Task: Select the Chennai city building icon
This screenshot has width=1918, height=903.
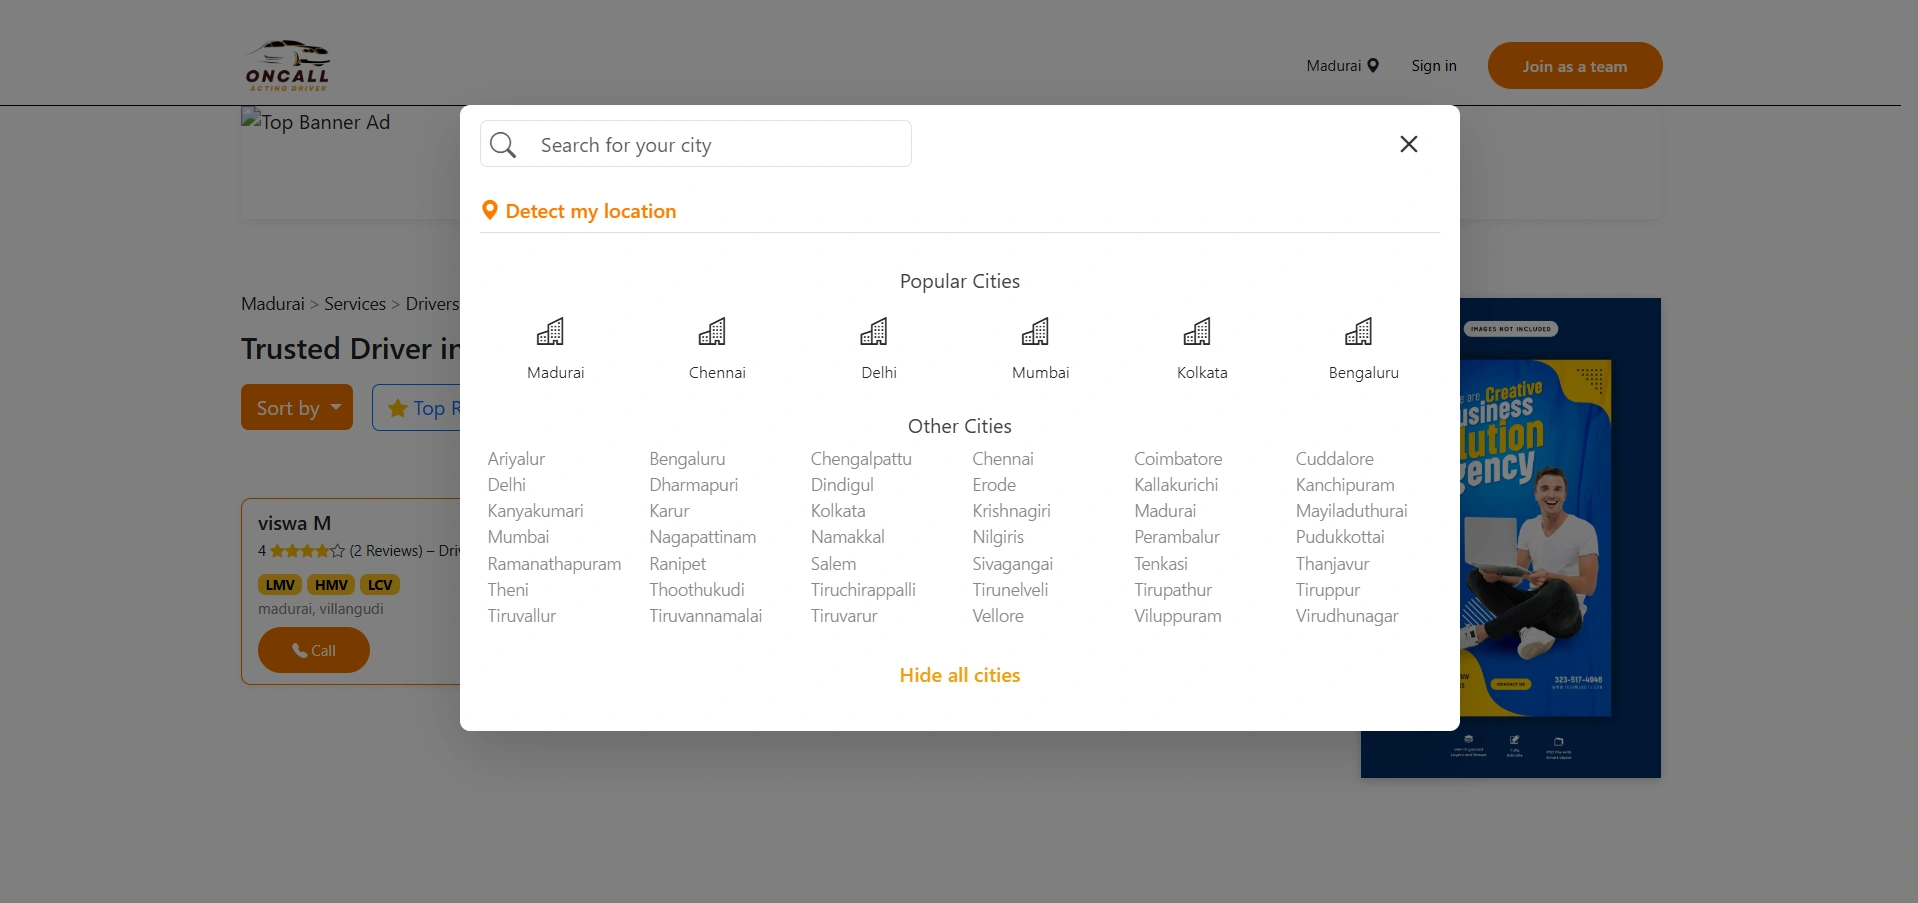Action: point(712,331)
